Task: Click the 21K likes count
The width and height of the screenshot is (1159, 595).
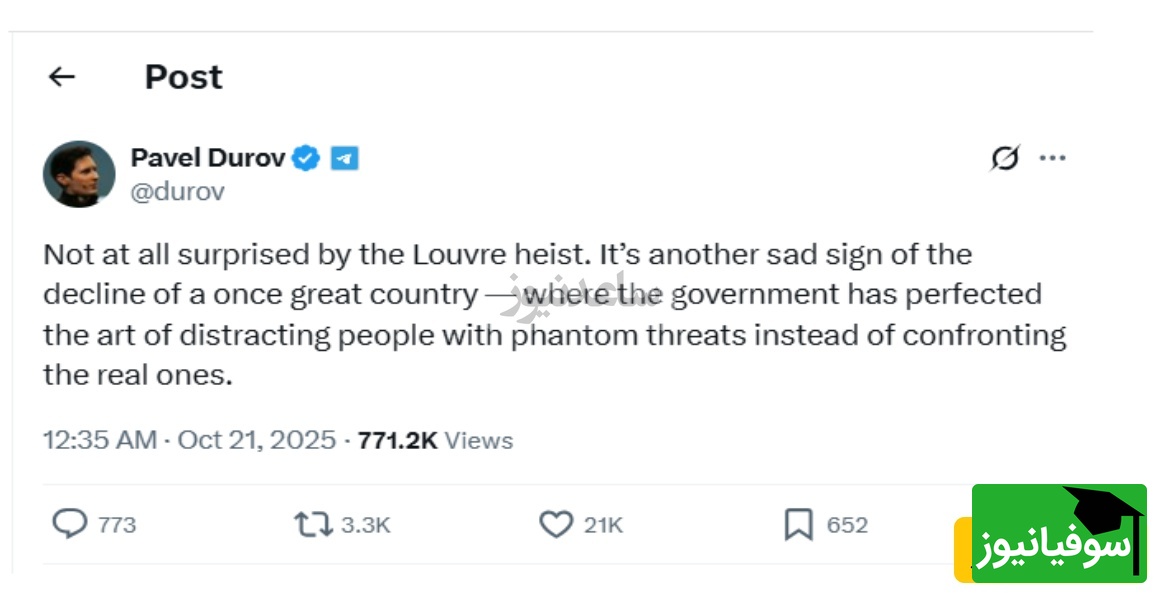Action: coord(604,525)
